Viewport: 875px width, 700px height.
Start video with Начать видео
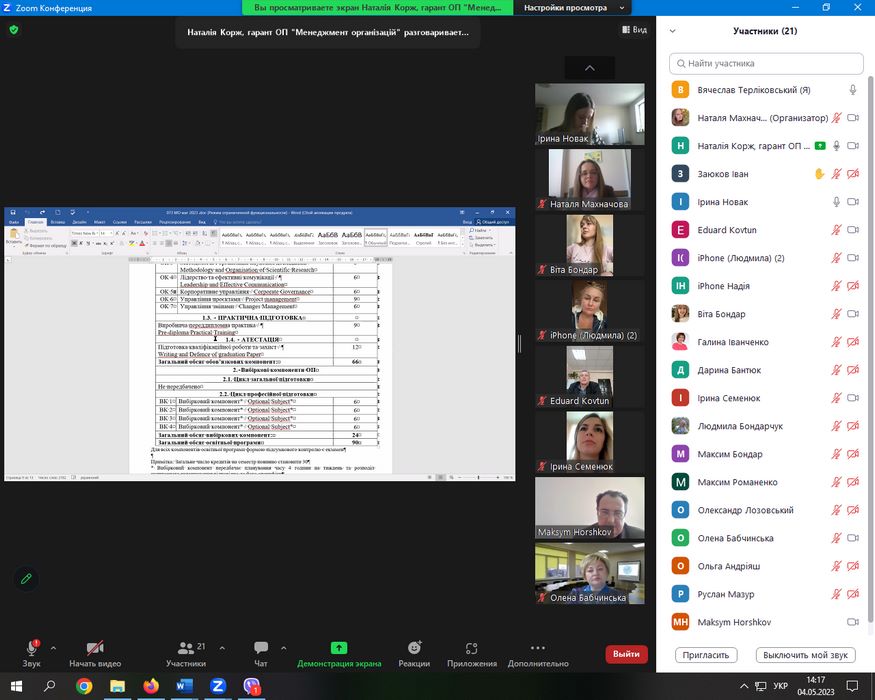coord(95,648)
